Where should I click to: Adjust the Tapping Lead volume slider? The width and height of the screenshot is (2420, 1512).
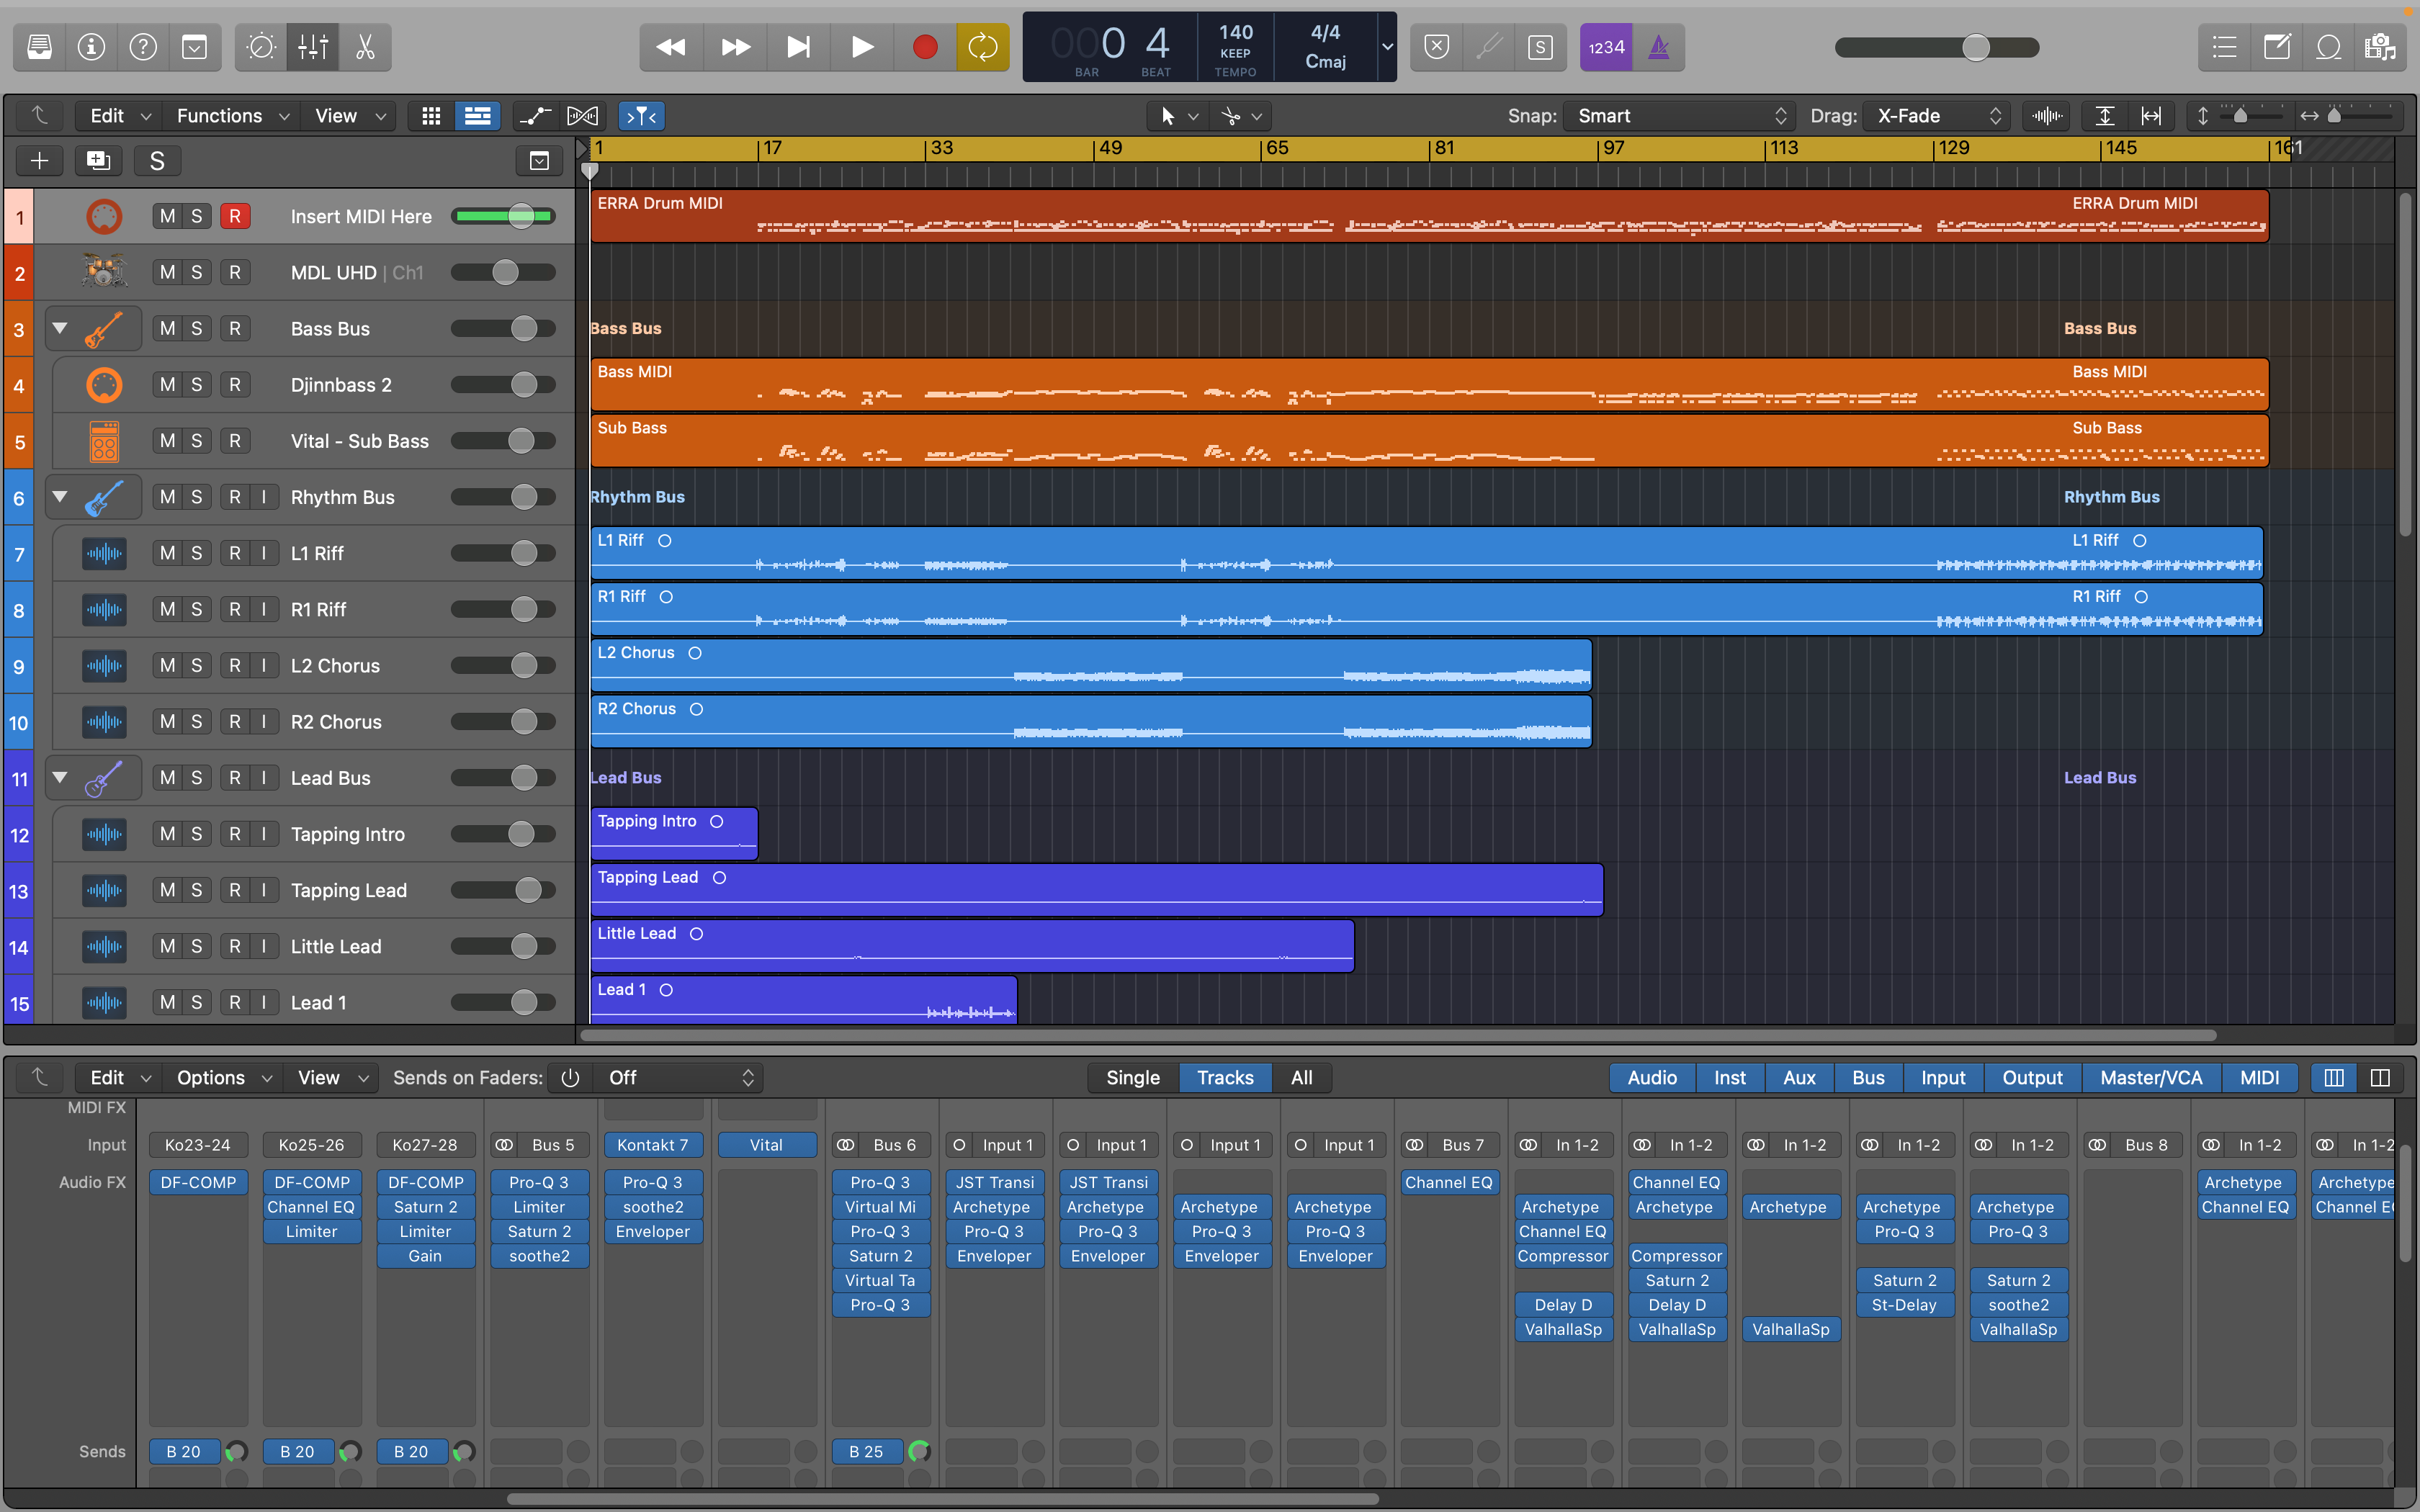click(528, 890)
